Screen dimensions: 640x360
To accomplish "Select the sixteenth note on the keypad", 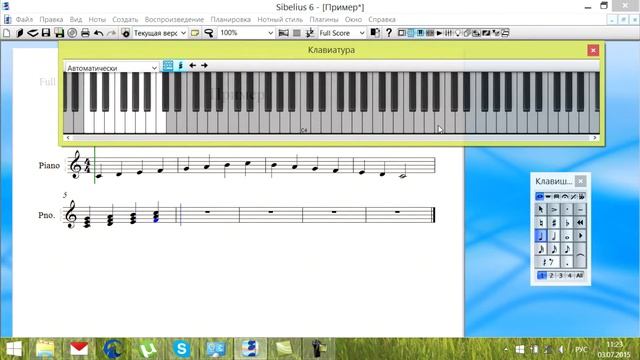I will pyautogui.click(x=554, y=249).
